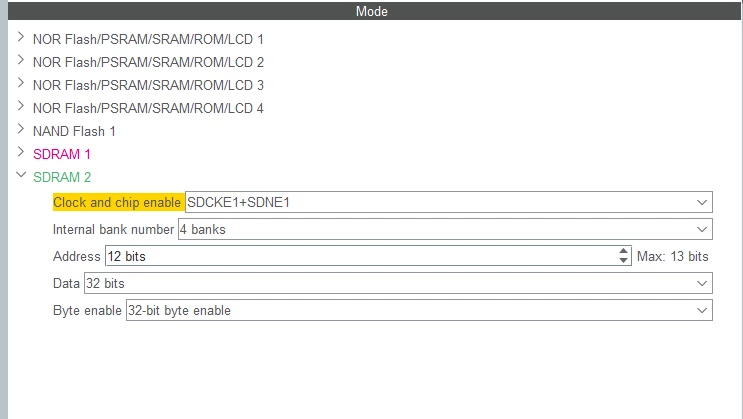This screenshot has width=743, height=419.
Task: Click the Internal bank number label
Action: (113, 229)
